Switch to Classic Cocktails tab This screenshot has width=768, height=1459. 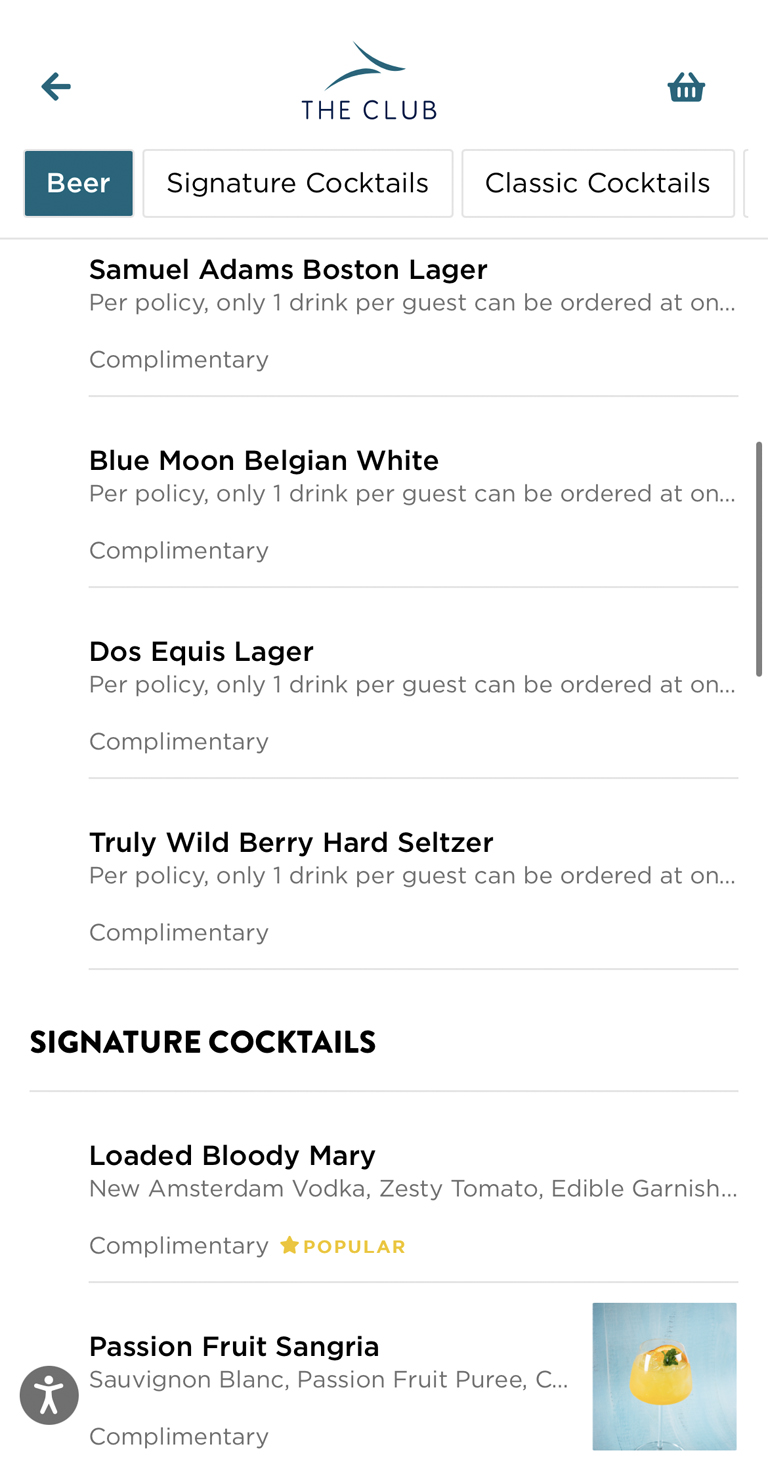(x=598, y=183)
